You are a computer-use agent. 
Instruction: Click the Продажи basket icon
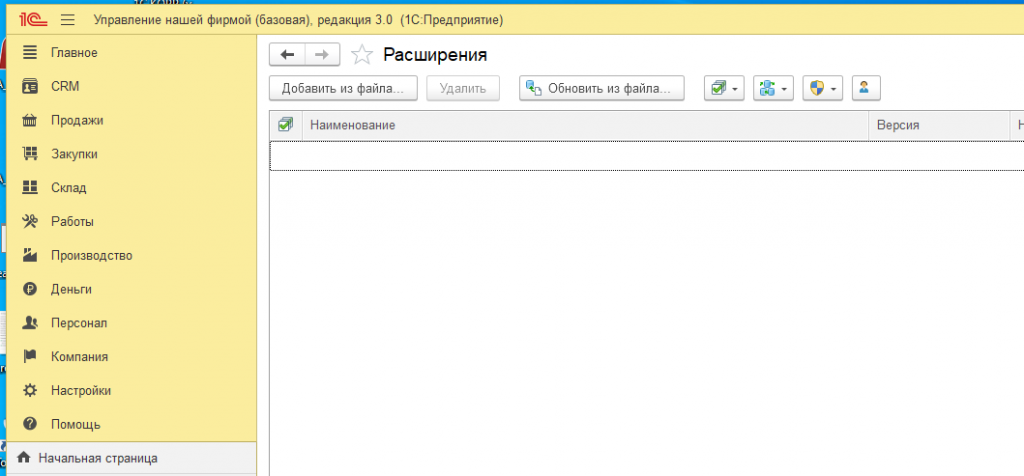(x=30, y=121)
